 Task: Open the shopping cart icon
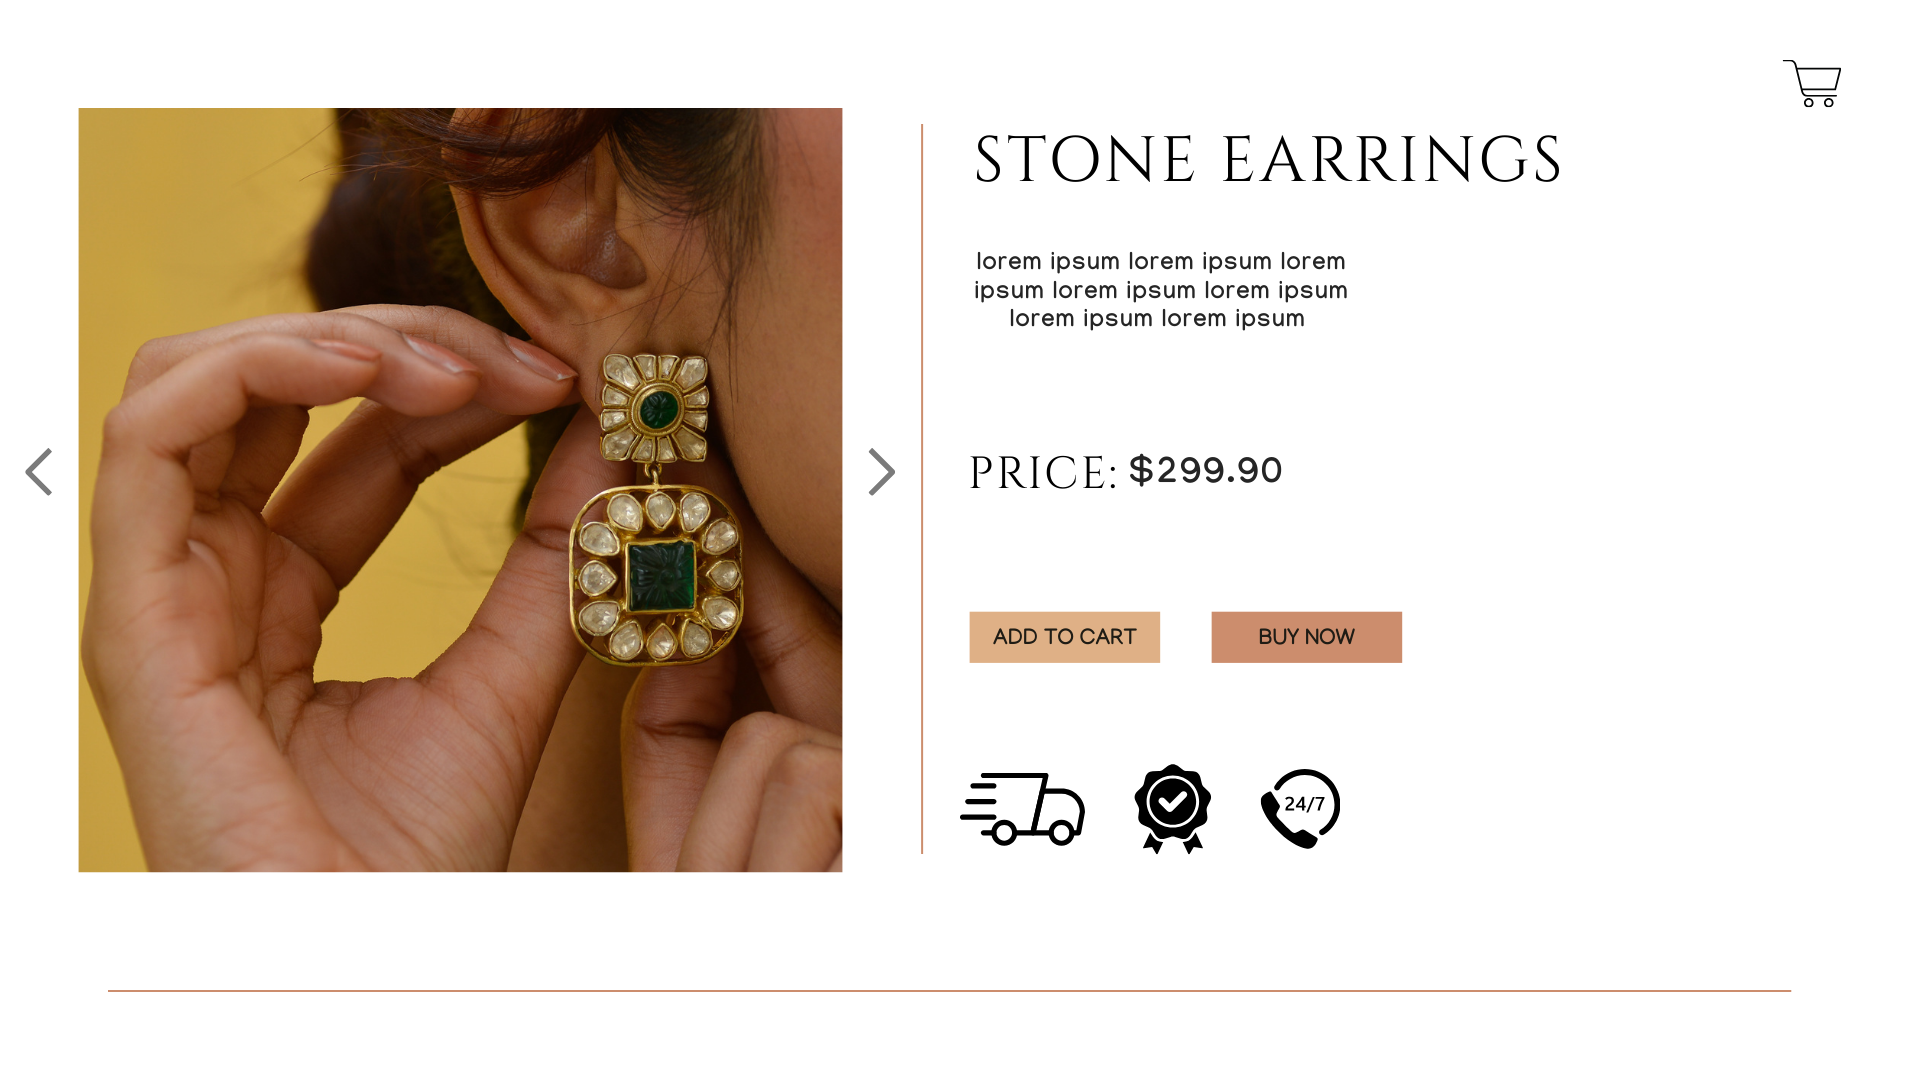tap(1812, 83)
